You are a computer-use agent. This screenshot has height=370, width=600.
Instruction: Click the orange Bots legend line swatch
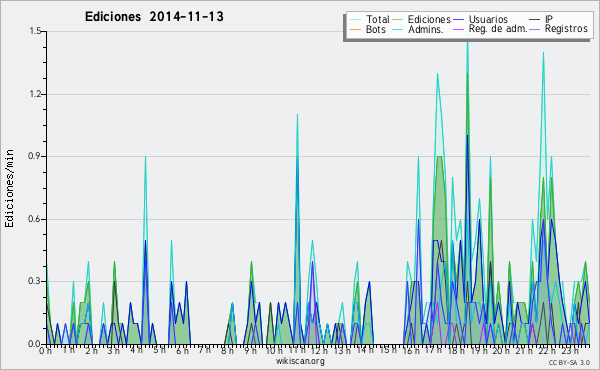point(355,29)
